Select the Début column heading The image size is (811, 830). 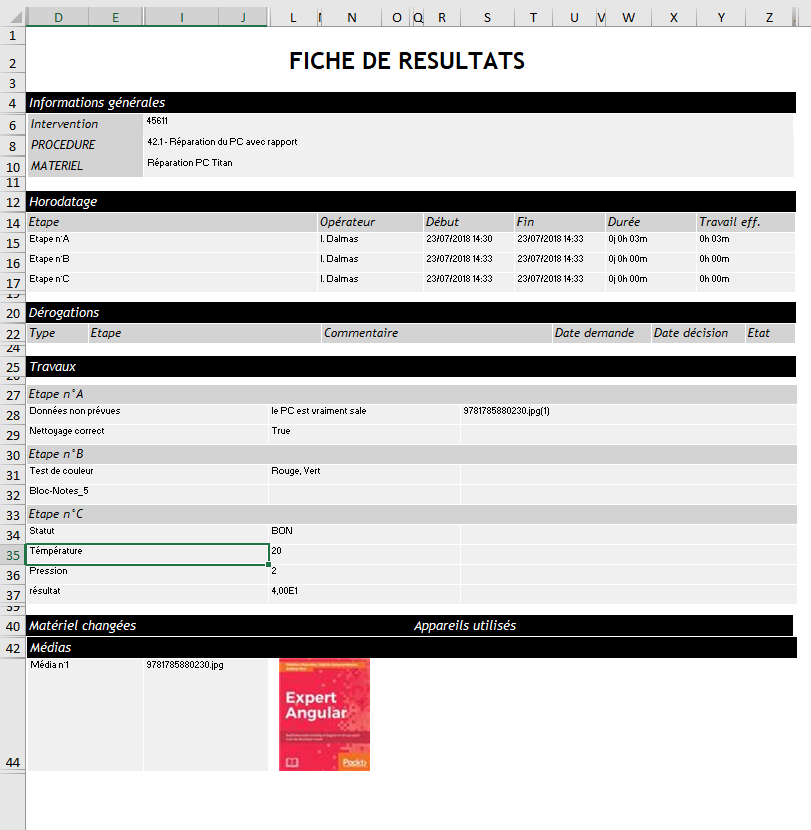point(468,222)
